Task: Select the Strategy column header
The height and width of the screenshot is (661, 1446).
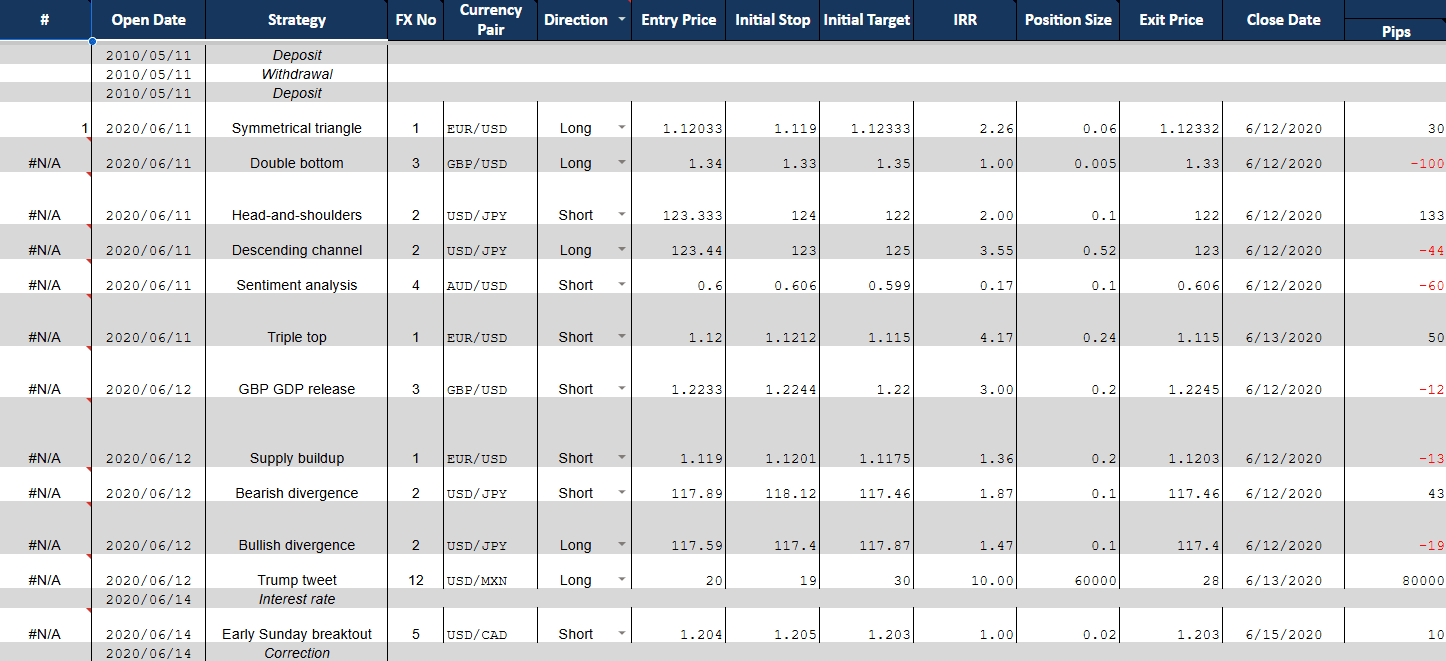Action: click(x=297, y=20)
